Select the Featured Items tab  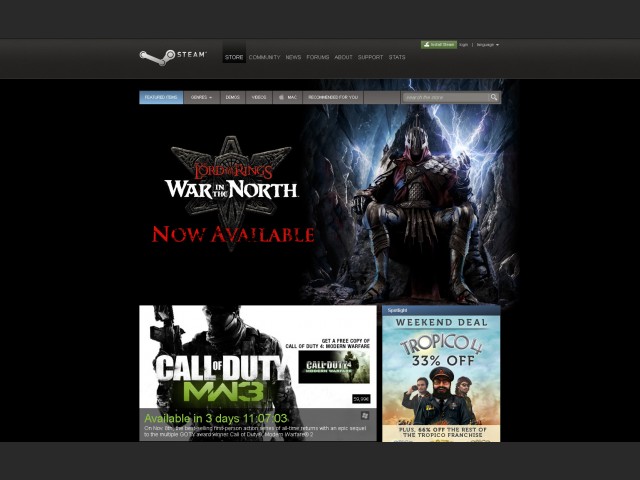[161, 97]
